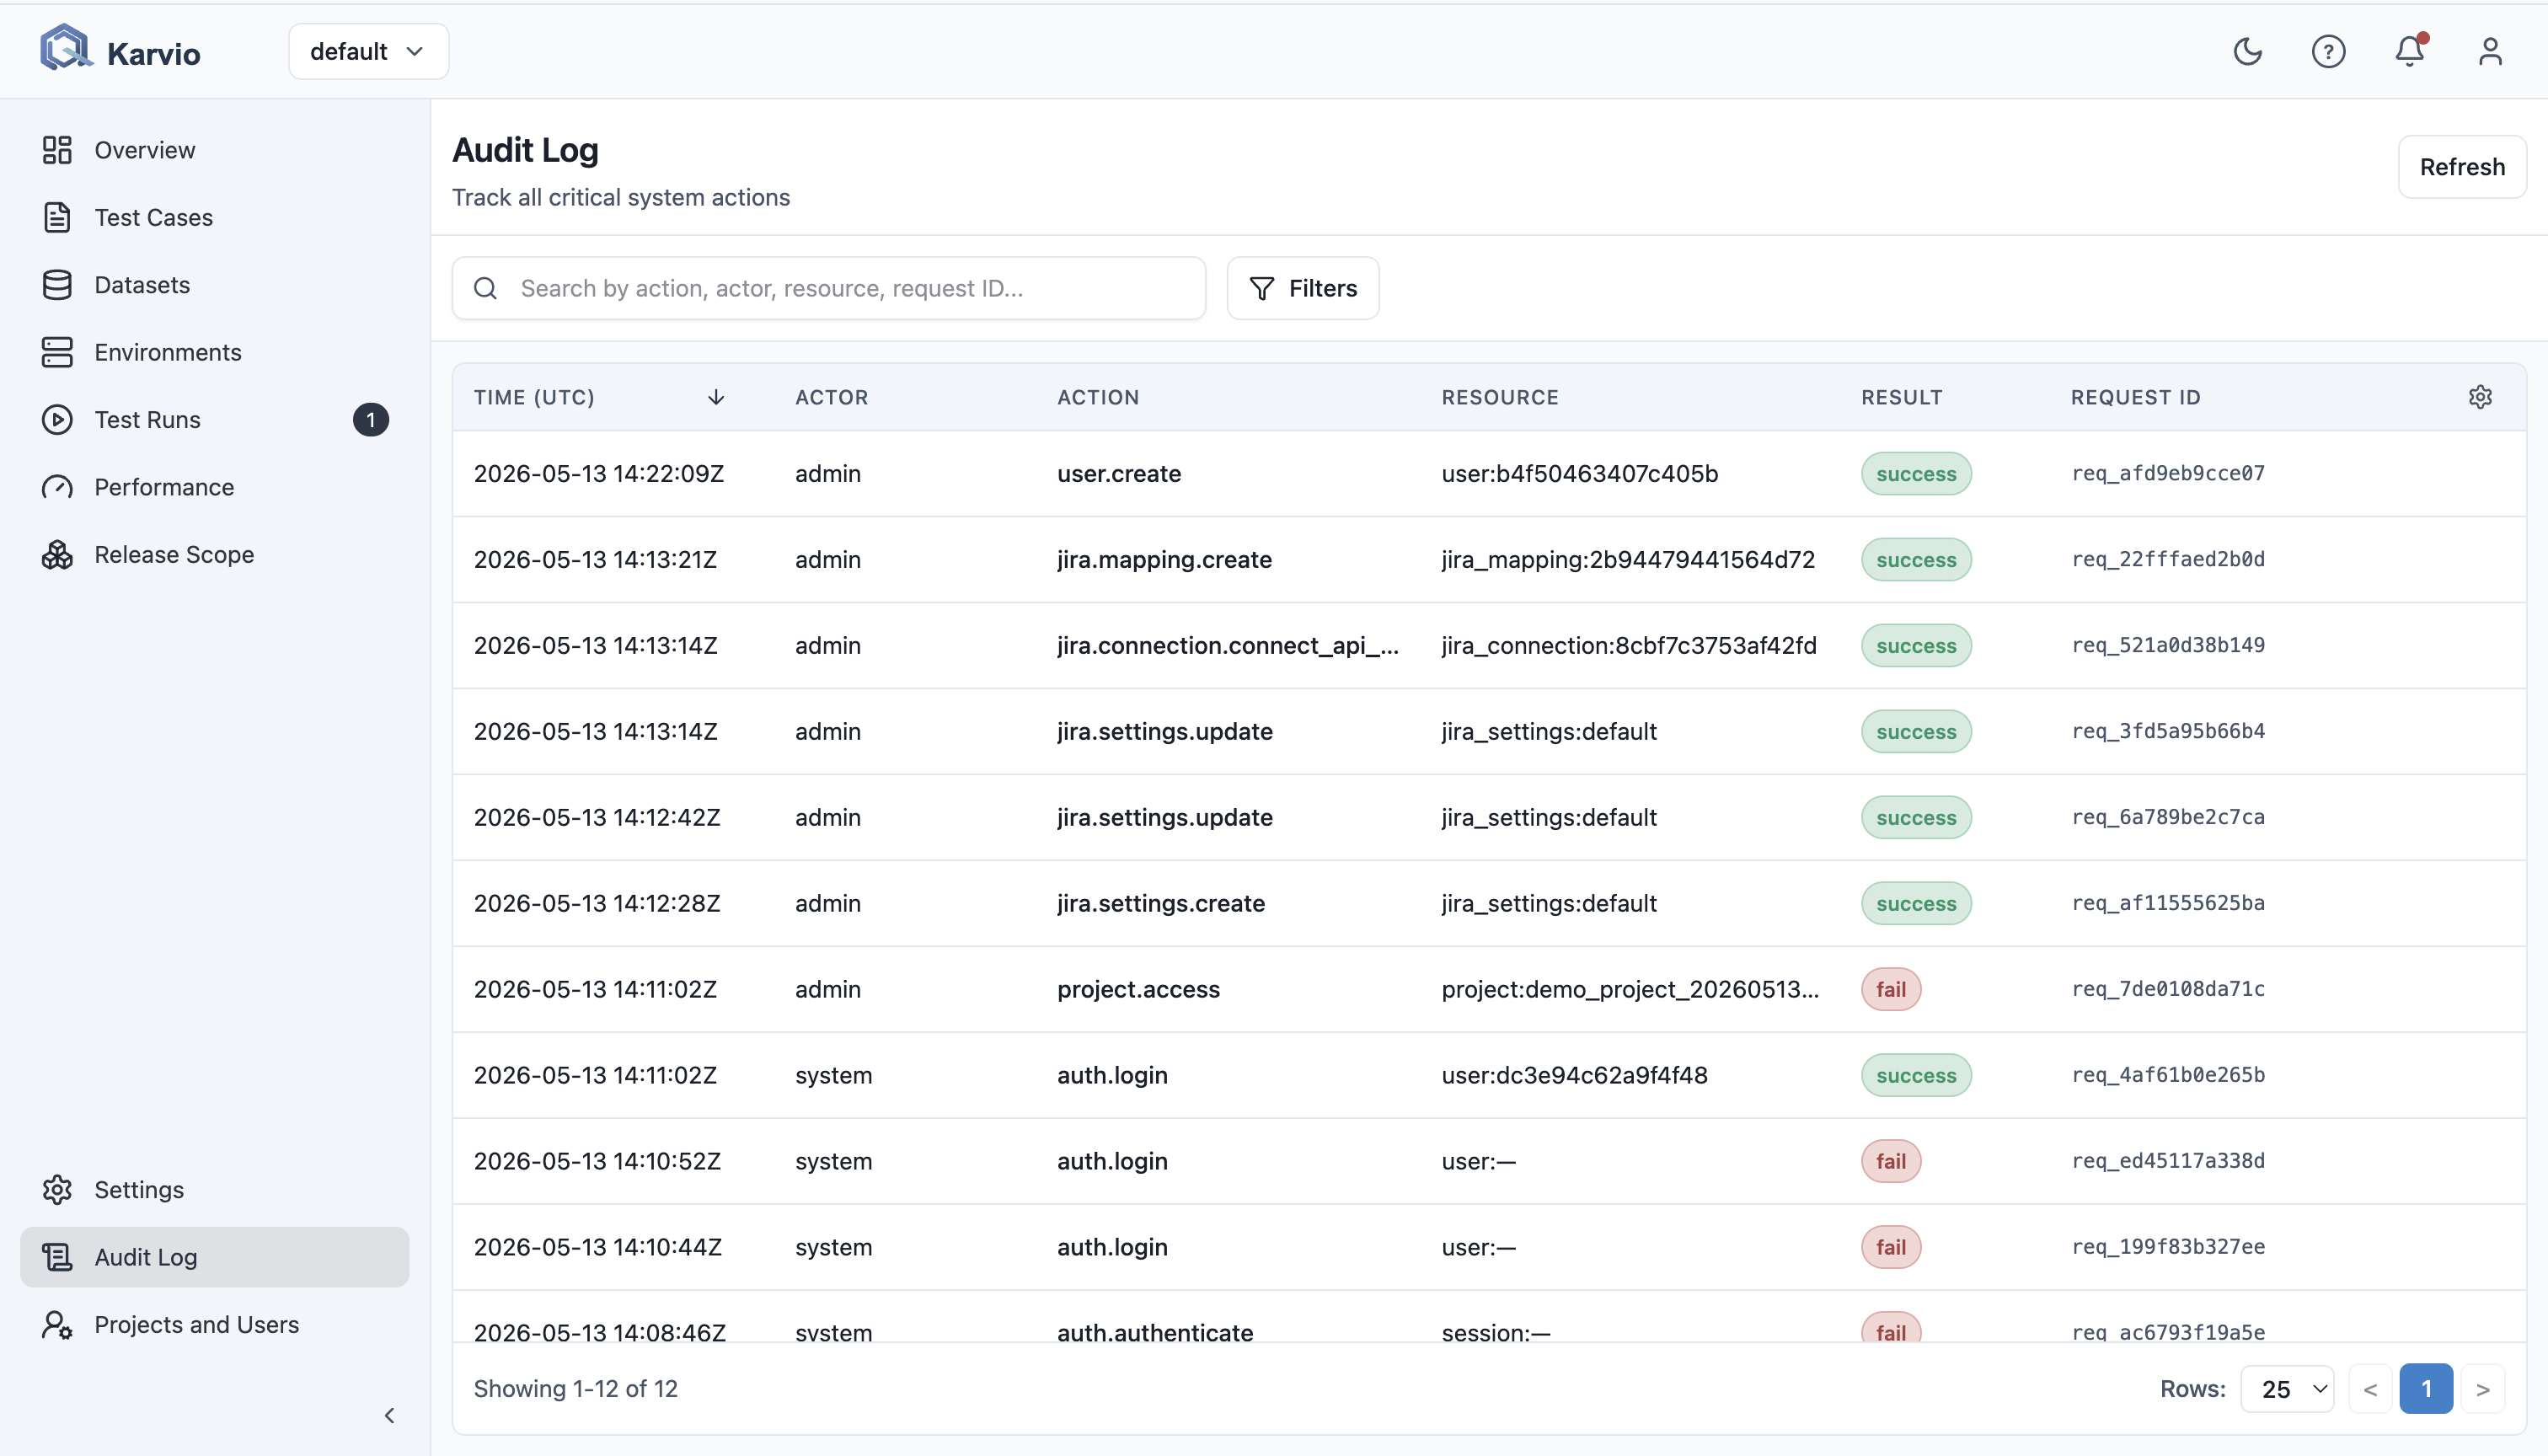Go to previous page arrow
2548x1456 pixels.
pos(2370,1389)
